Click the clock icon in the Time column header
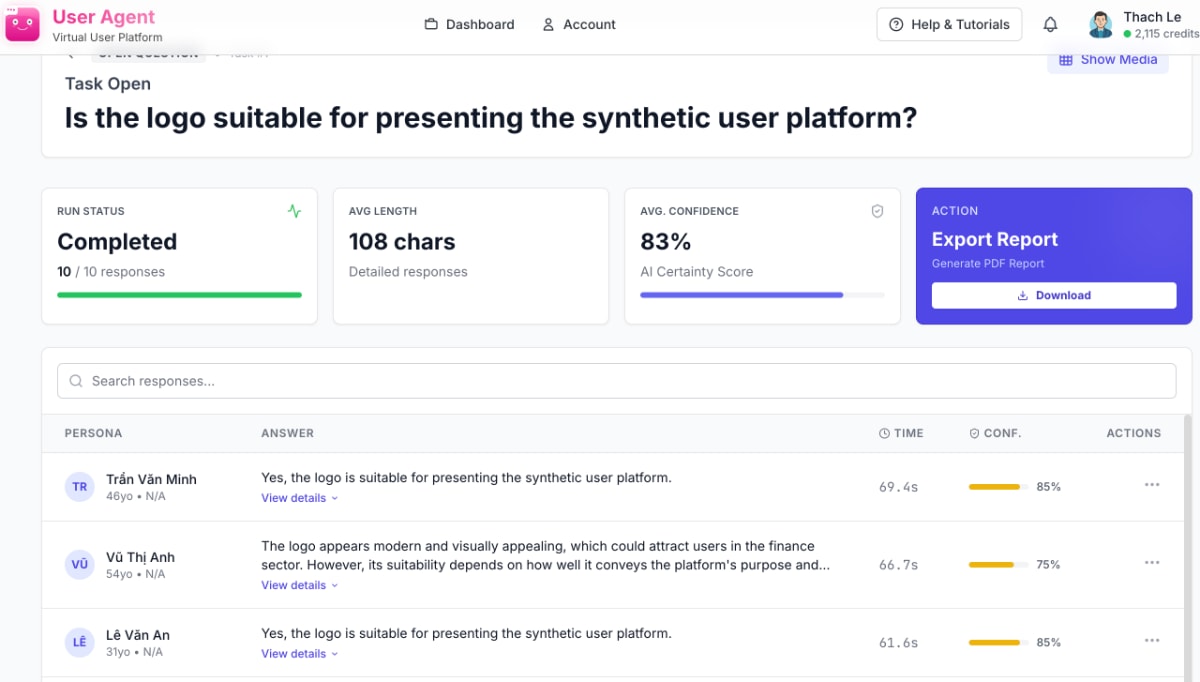The image size is (1200, 682). click(x=884, y=433)
